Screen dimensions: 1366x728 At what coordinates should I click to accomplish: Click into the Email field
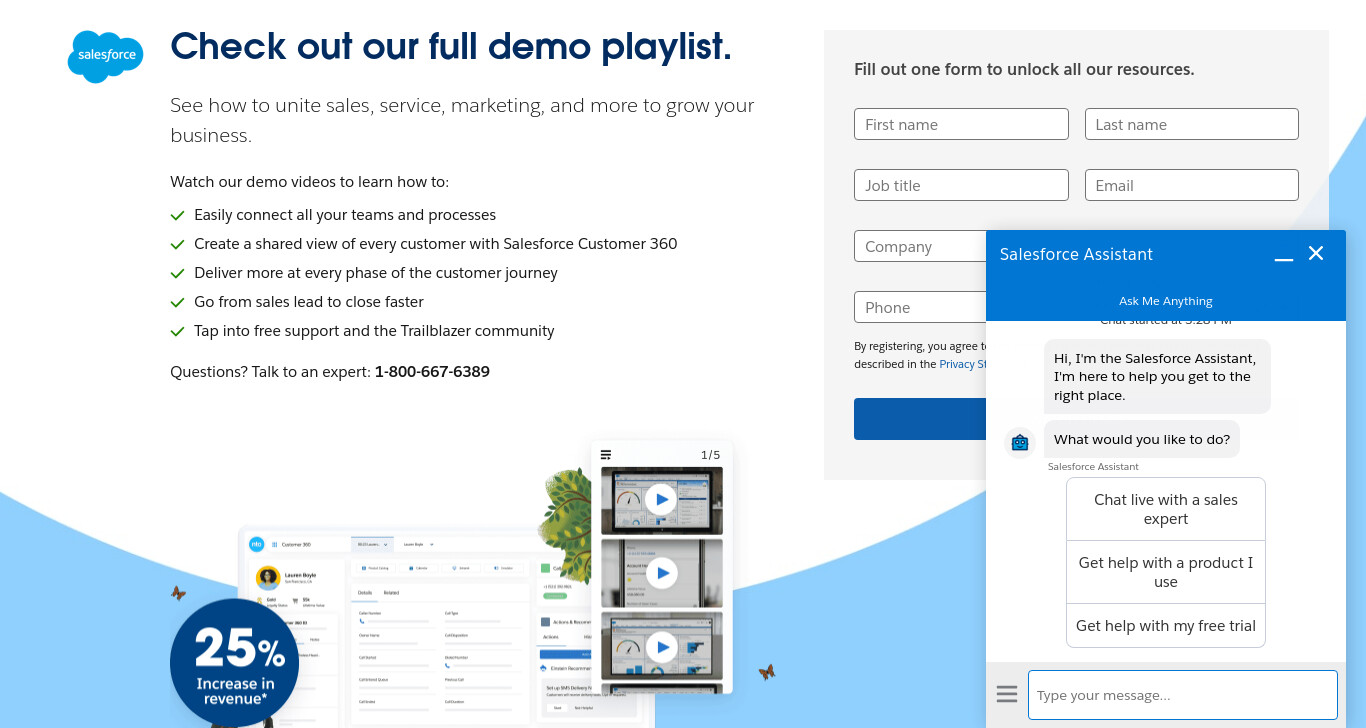[x=1192, y=185]
